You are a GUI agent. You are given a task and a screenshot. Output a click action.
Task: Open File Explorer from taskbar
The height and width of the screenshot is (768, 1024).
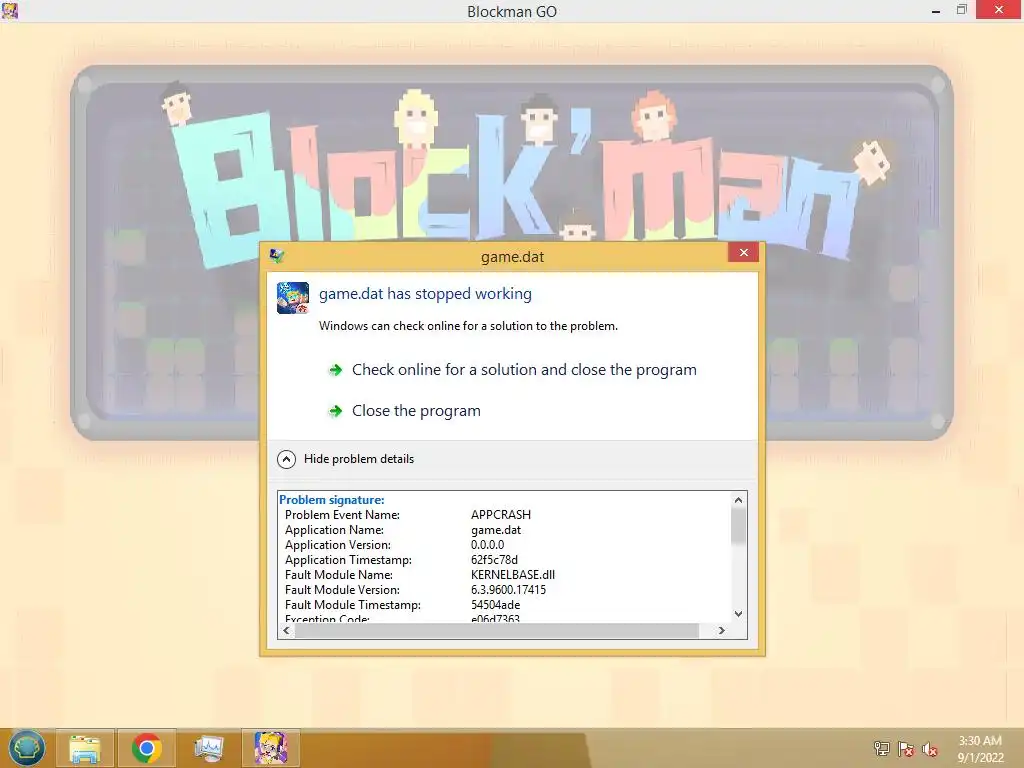tap(85, 748)
